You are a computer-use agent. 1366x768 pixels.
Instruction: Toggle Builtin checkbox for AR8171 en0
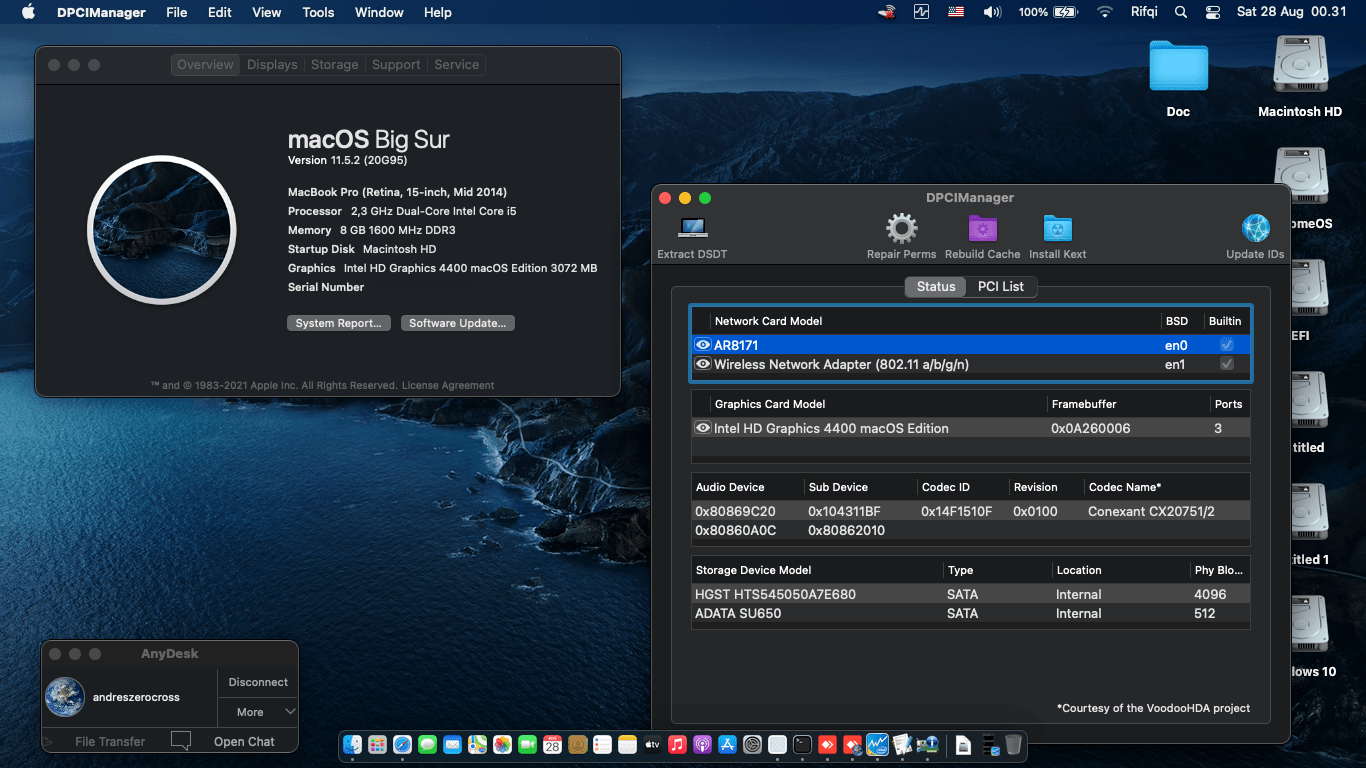coord(1227,345)
